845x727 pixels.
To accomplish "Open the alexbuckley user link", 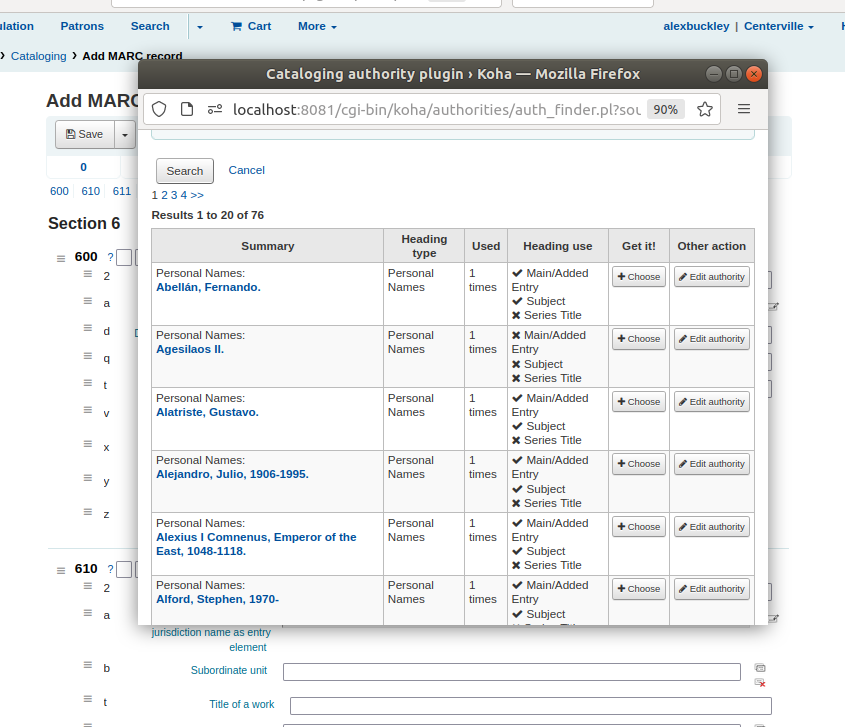I will tap(696, 26).
